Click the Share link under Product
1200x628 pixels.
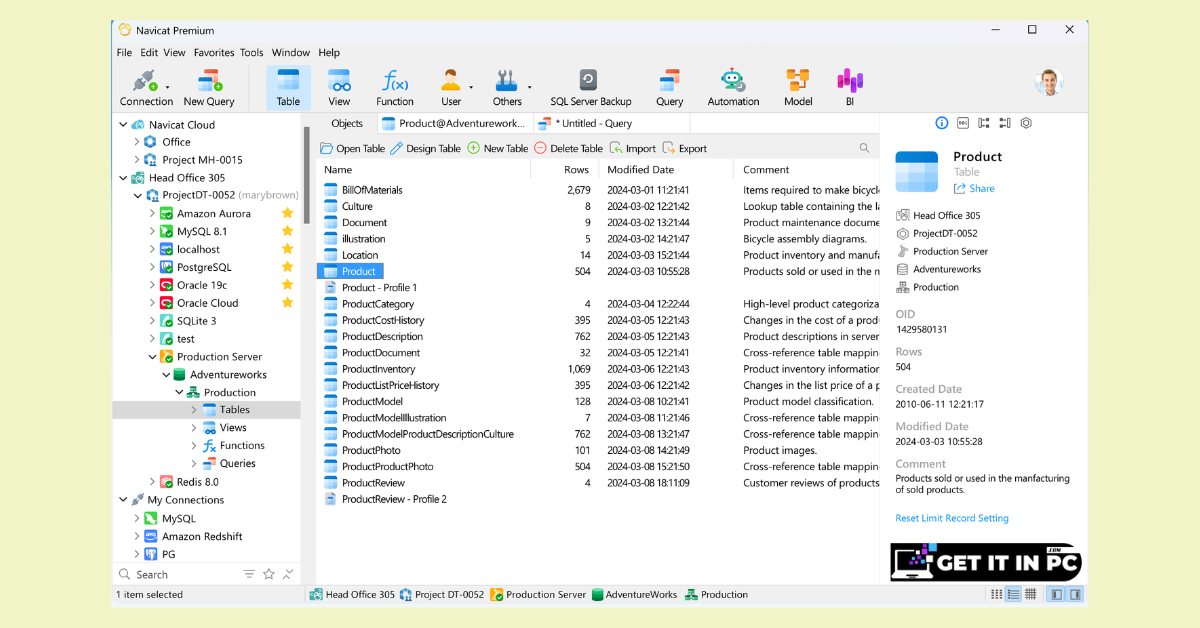(974, 188)
